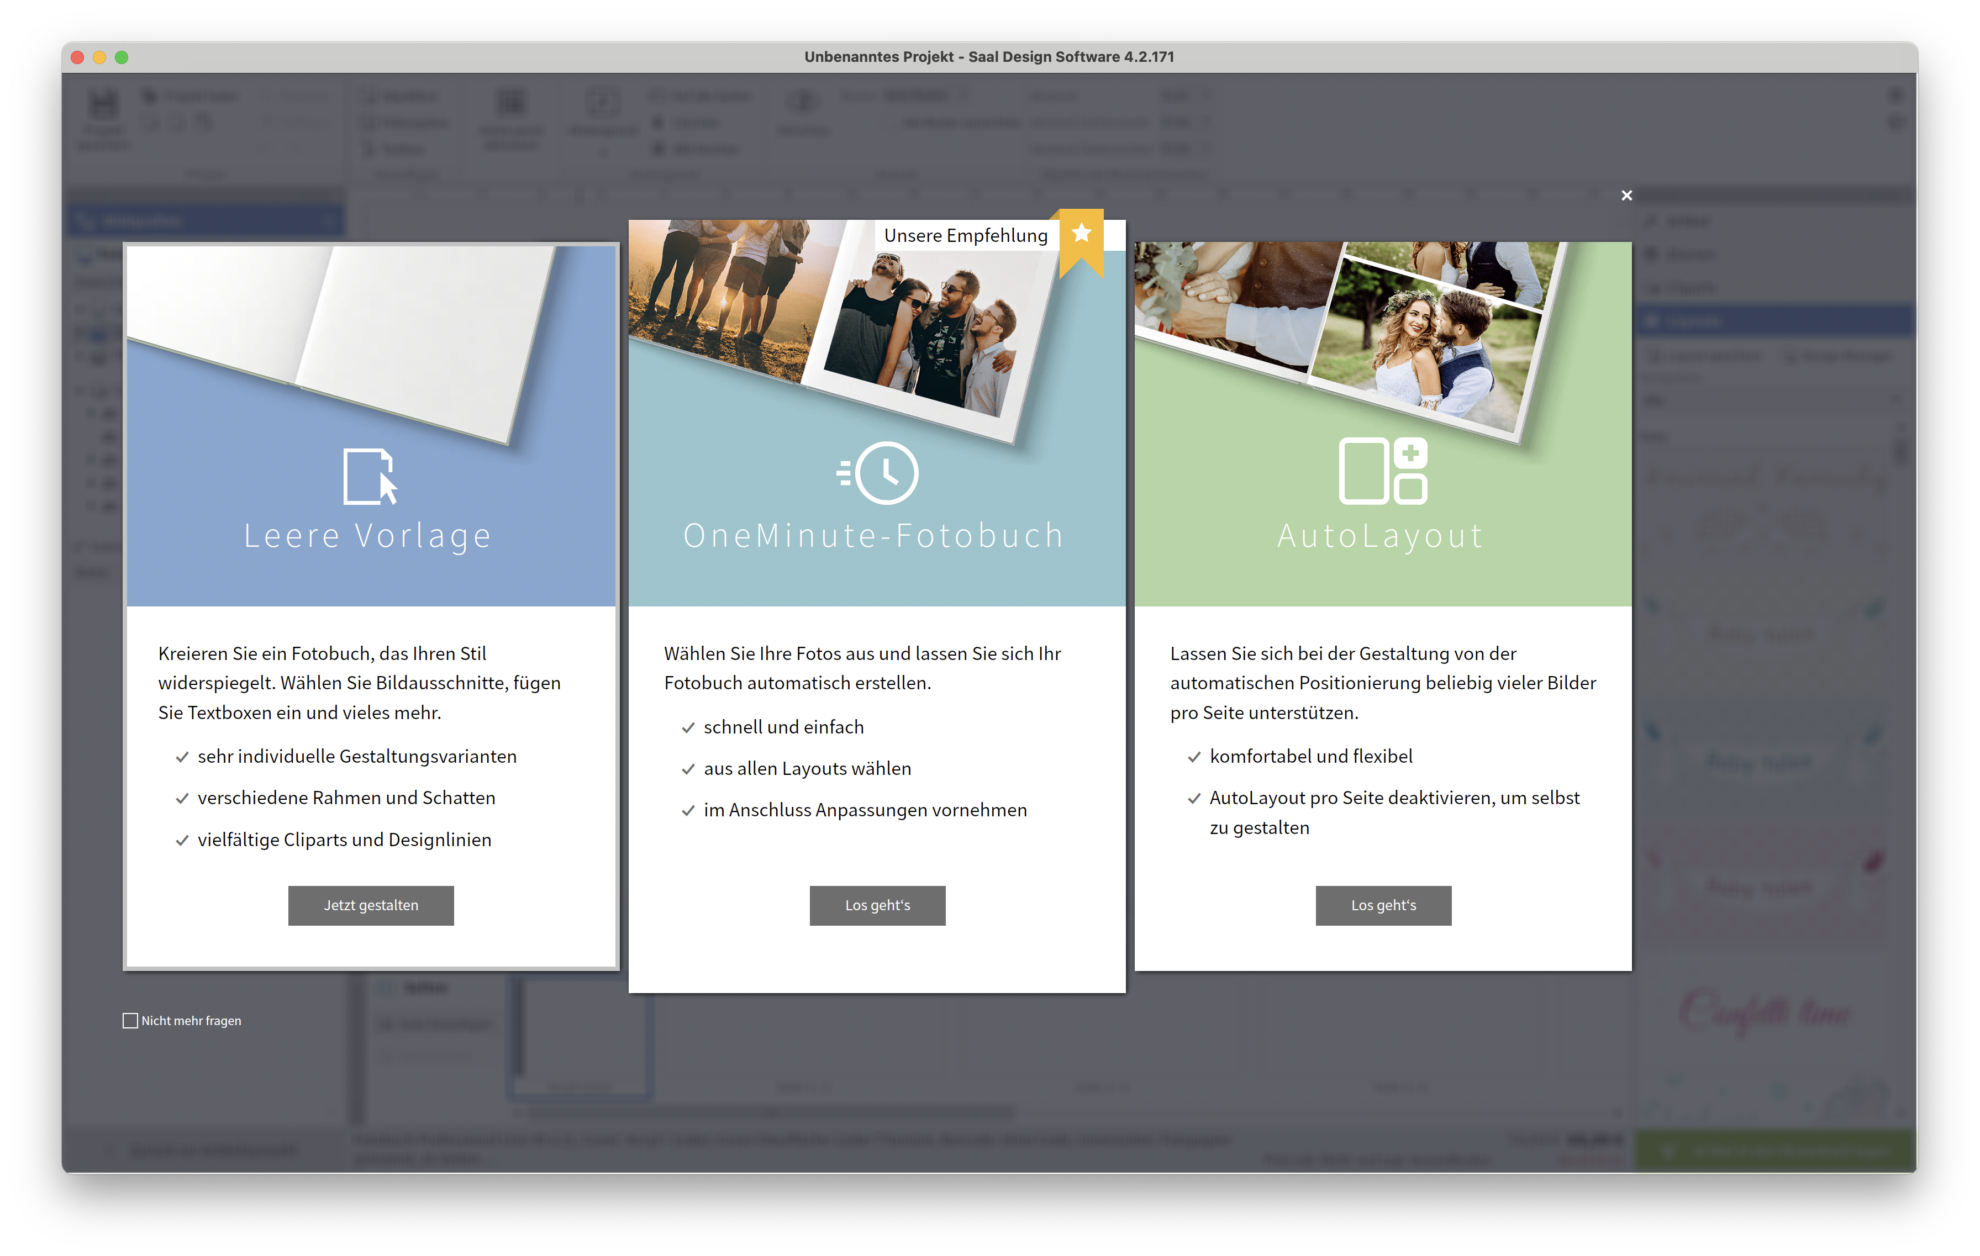Click 'AutoLayout pro Seite deaktivieren' bullet
The width and height of the screenshot is (1980, 1256).
(1394, 812)
